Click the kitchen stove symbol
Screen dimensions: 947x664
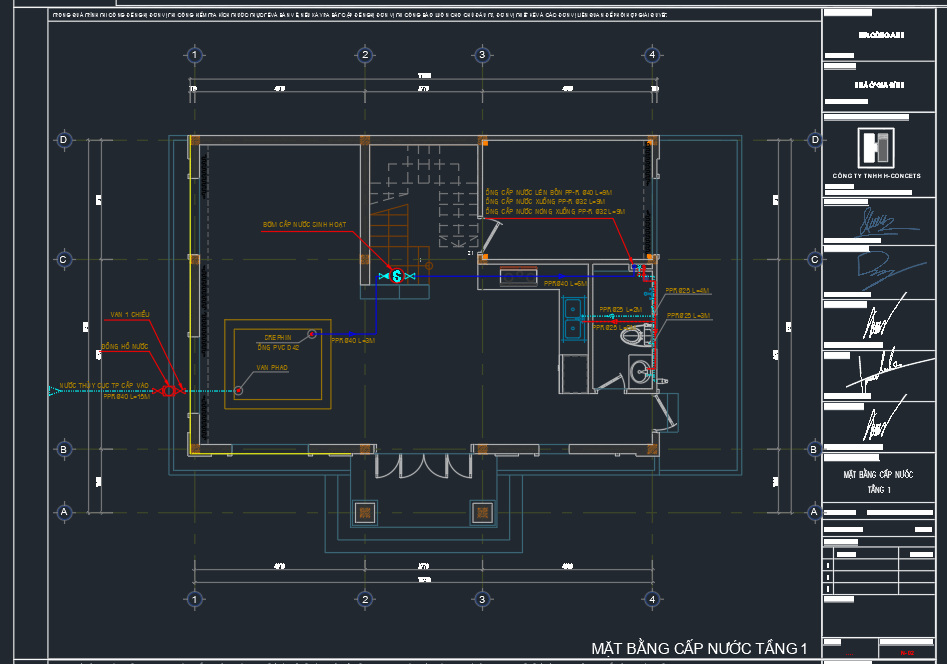(520, 276)
